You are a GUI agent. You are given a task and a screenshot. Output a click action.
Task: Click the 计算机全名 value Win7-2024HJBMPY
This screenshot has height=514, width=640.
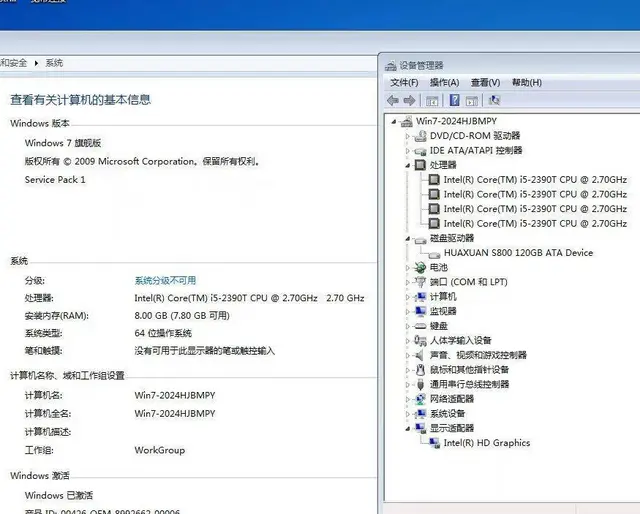(175, 414)
